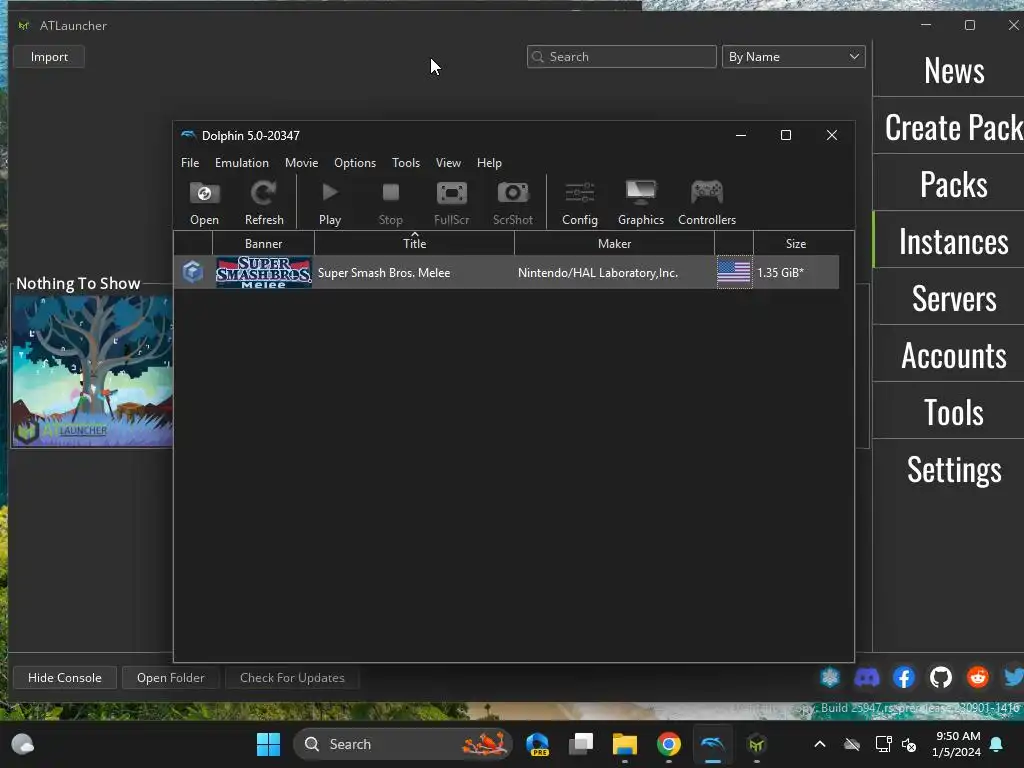Open the View menu in Dolphin
This screenshot has width=1024, height=768.
[448, 163]
